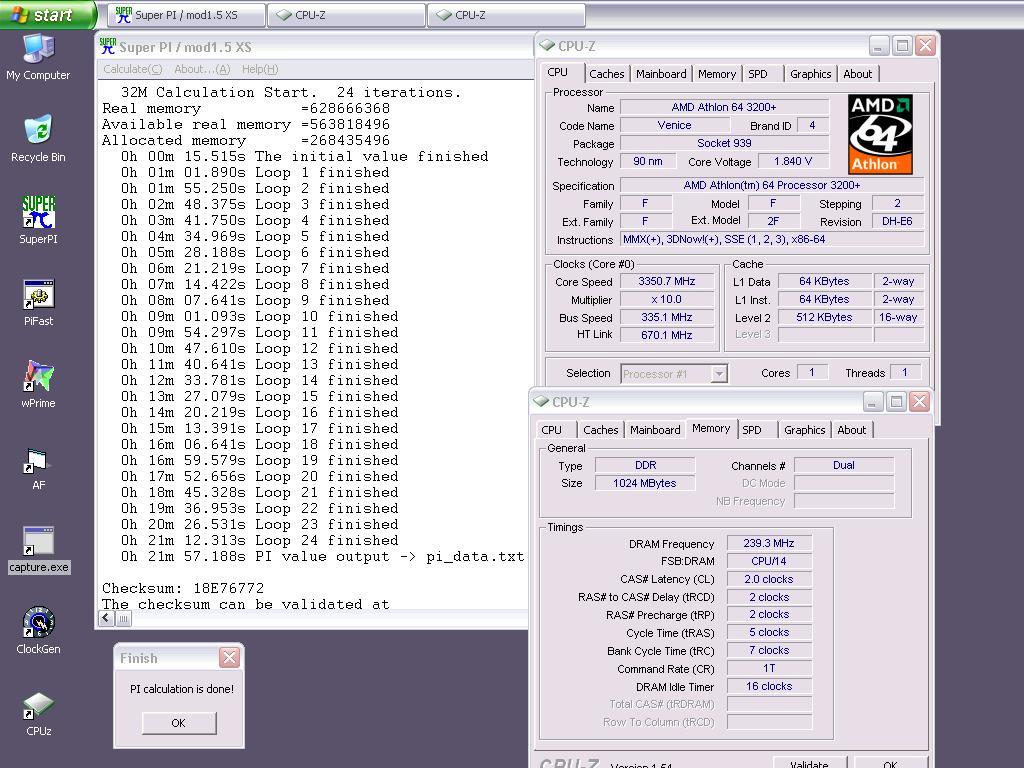1024x768 pixels.
Task: Switch to Super PI taskbar button
Action: (186, 14)
